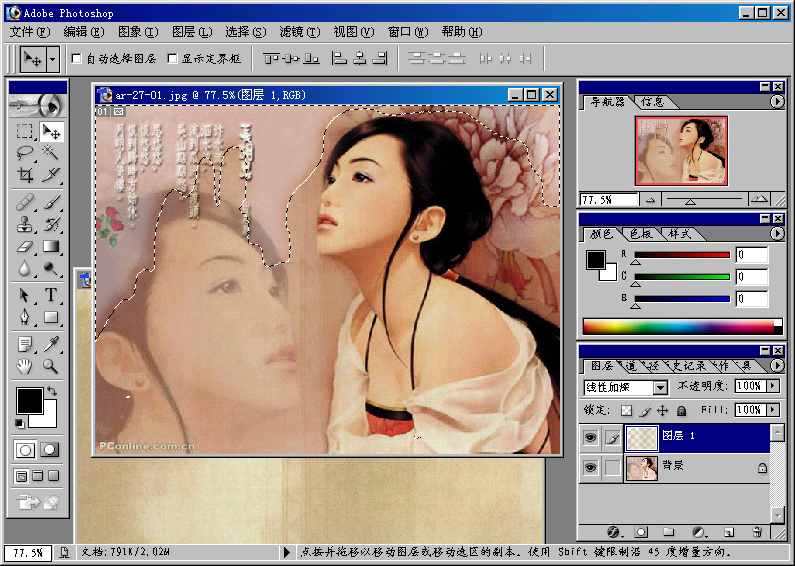Open Navigator panel flyout menu
Viewport: 795px width, 566px height.
tap(777, 101)
